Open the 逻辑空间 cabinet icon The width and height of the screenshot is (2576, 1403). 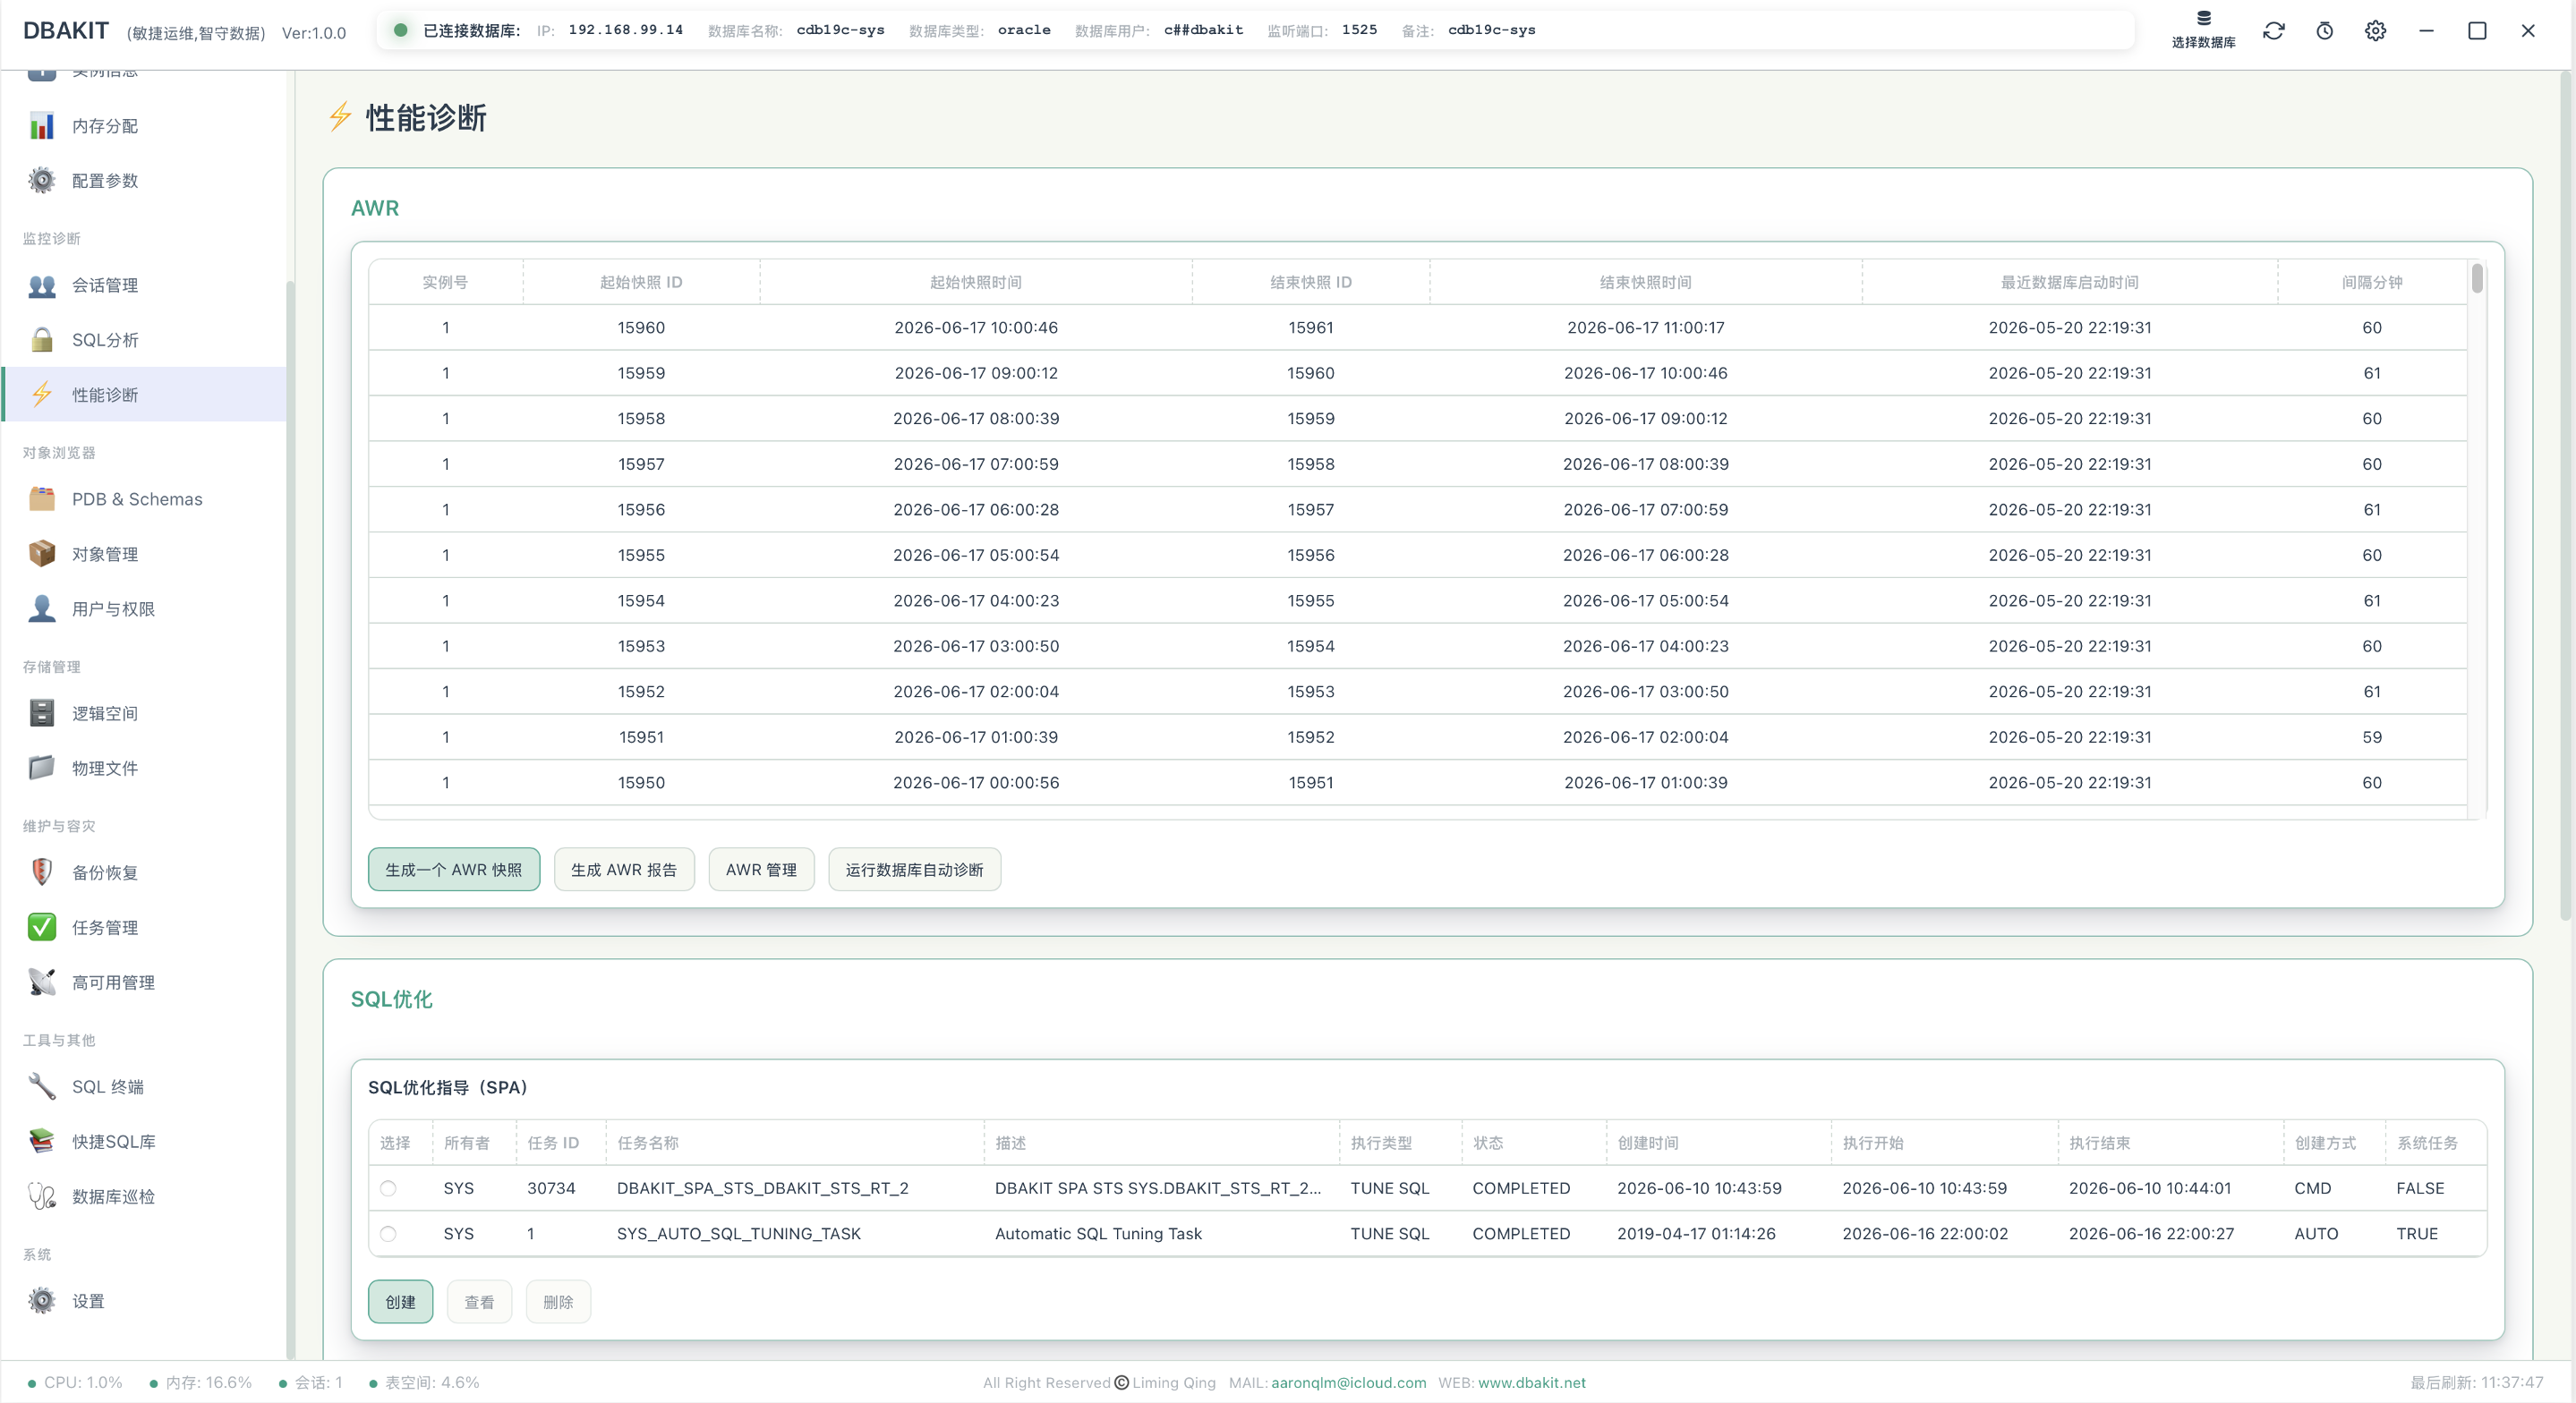click(x=42, y=713)
